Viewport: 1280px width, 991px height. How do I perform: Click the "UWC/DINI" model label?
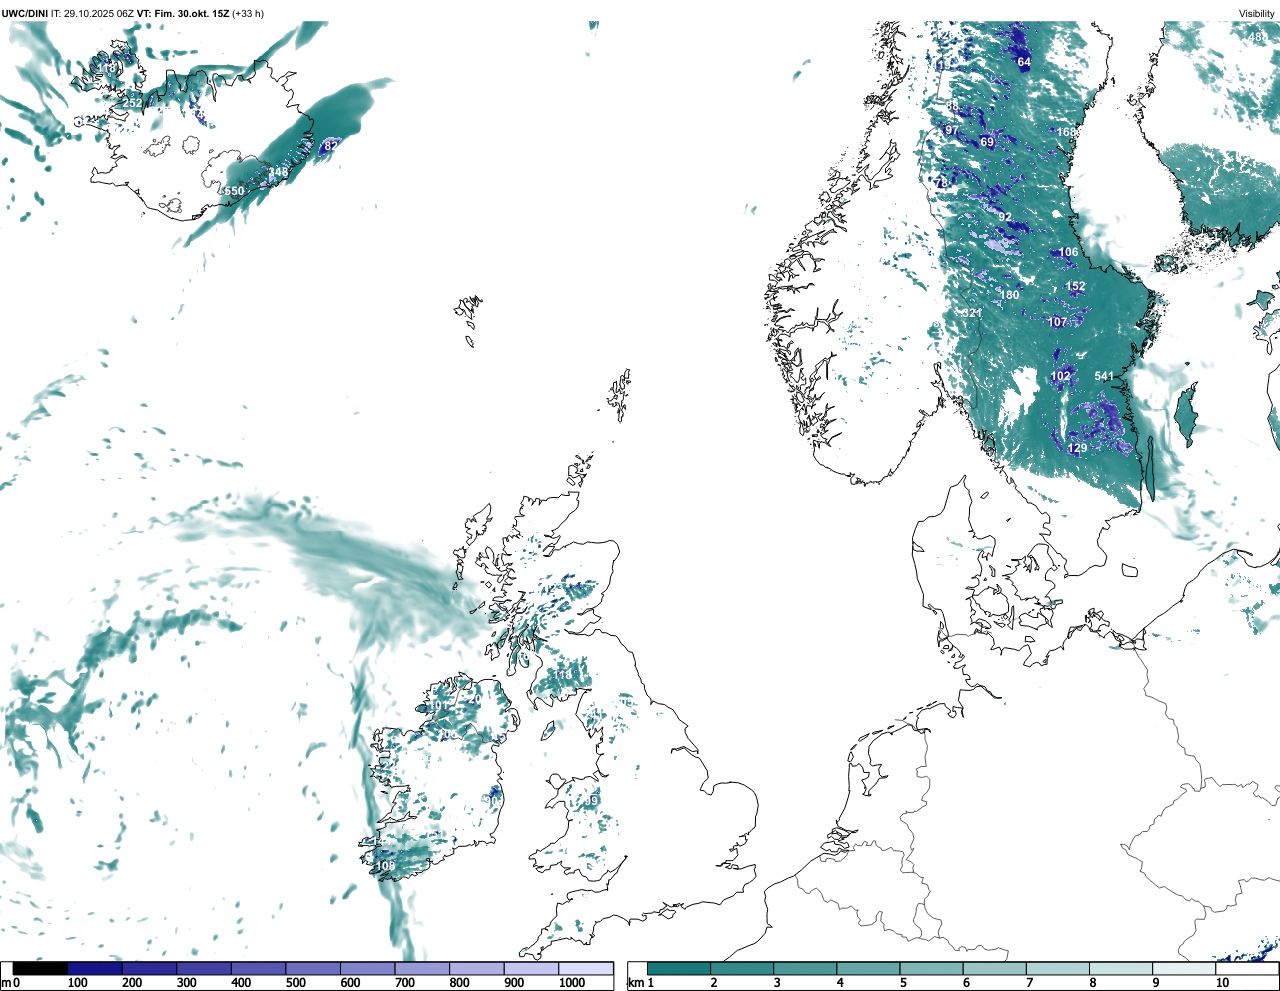click(x=25, y=14)
